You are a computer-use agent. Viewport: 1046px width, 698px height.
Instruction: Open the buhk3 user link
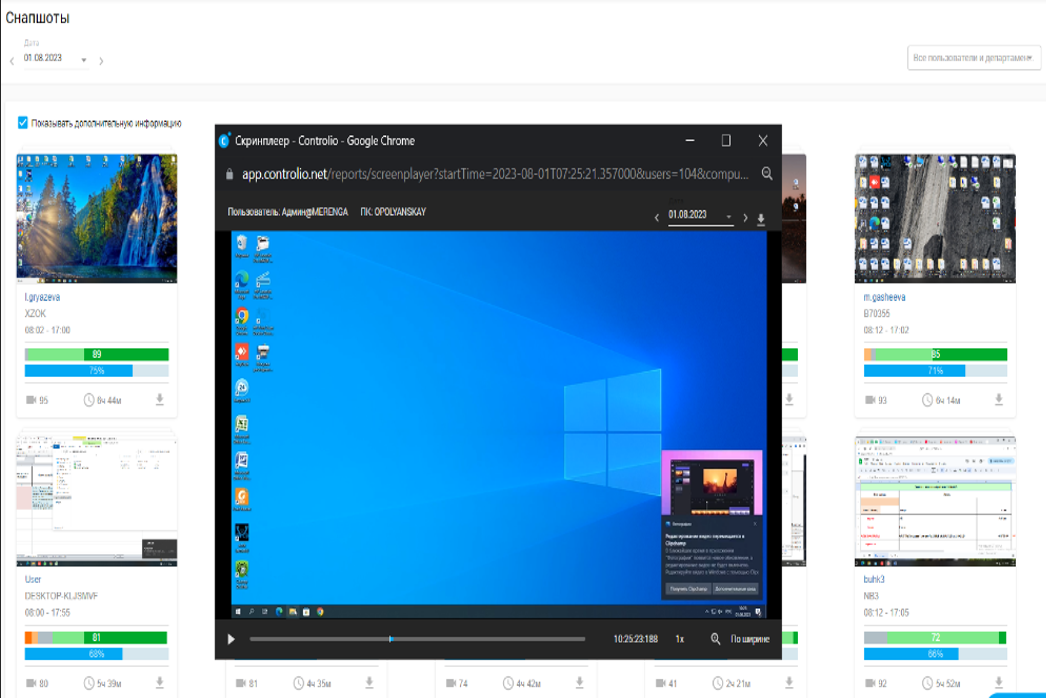coord(874,579)
